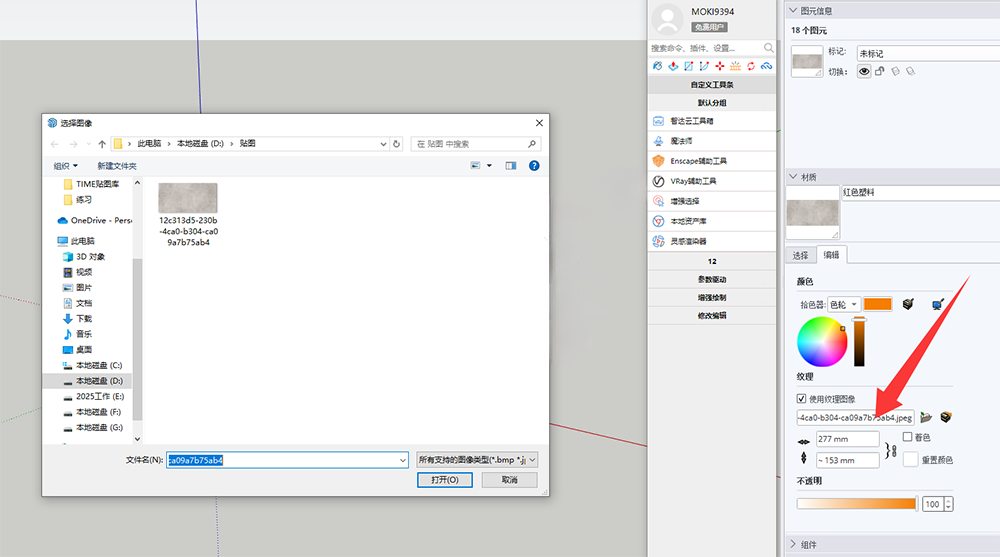
Task: Enable the 着色 colorize checkbox
Action: coord(907,437)
